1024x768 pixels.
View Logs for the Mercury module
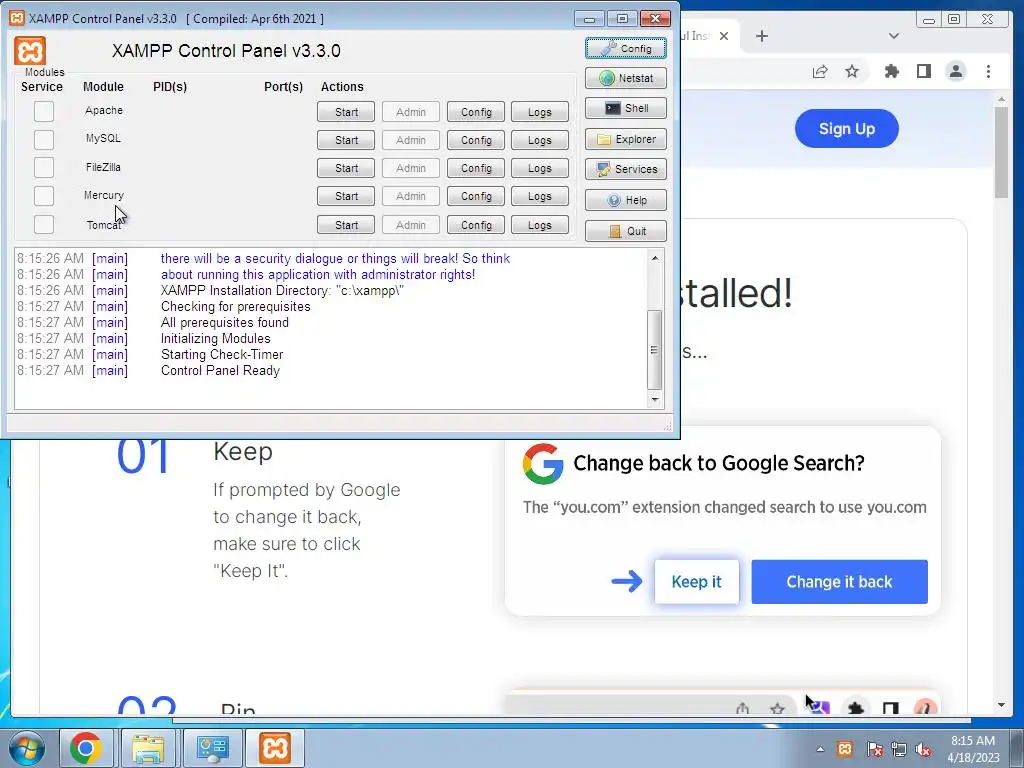point(539,196)
